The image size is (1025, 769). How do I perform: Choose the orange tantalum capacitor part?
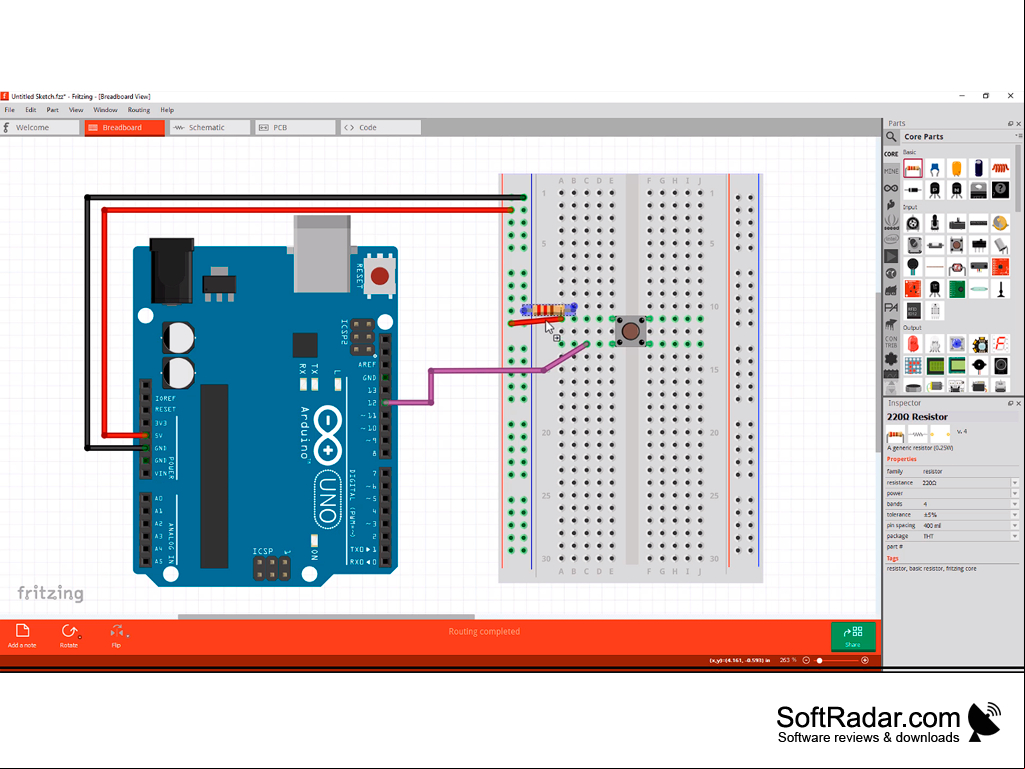tap(957, 169)
